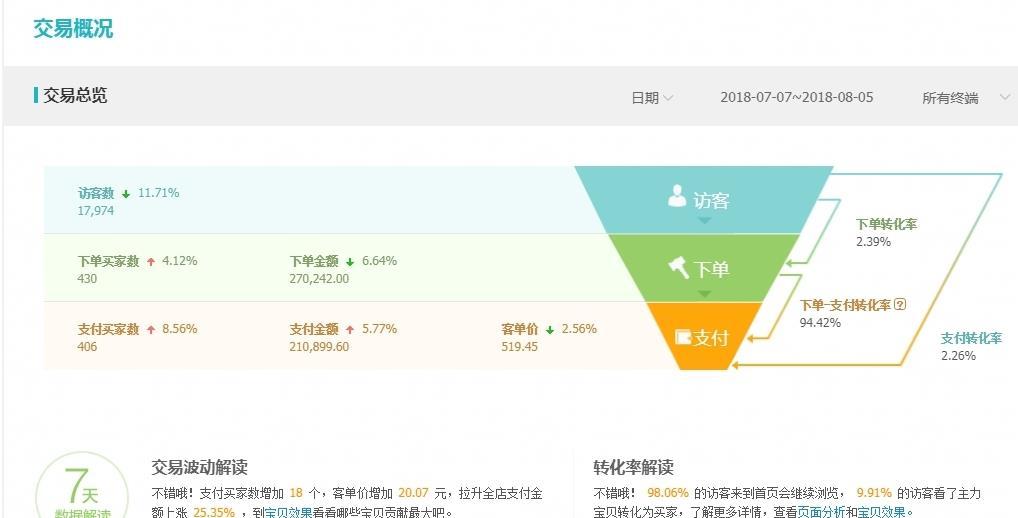This screenshot has width=1018, height=518.
Task: Click the 下单-支付转化率 value 94.42%
Action: click(820, 323)
